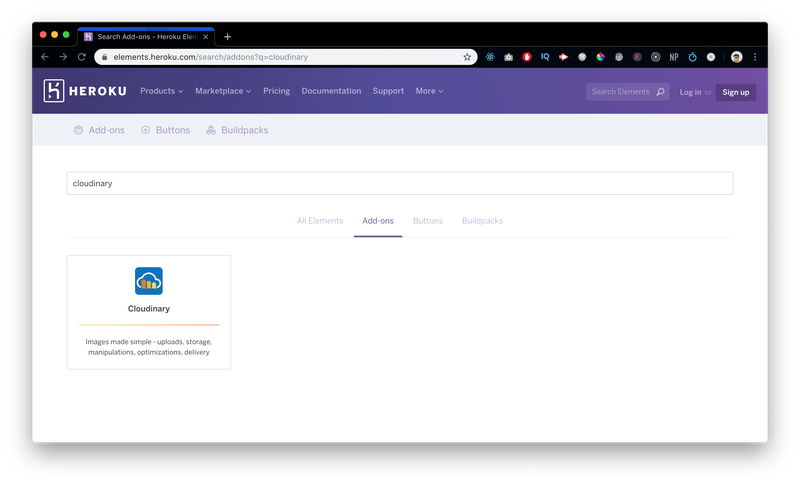Click the address bar URL
800x485 pixels.
(x=211, y=57)
